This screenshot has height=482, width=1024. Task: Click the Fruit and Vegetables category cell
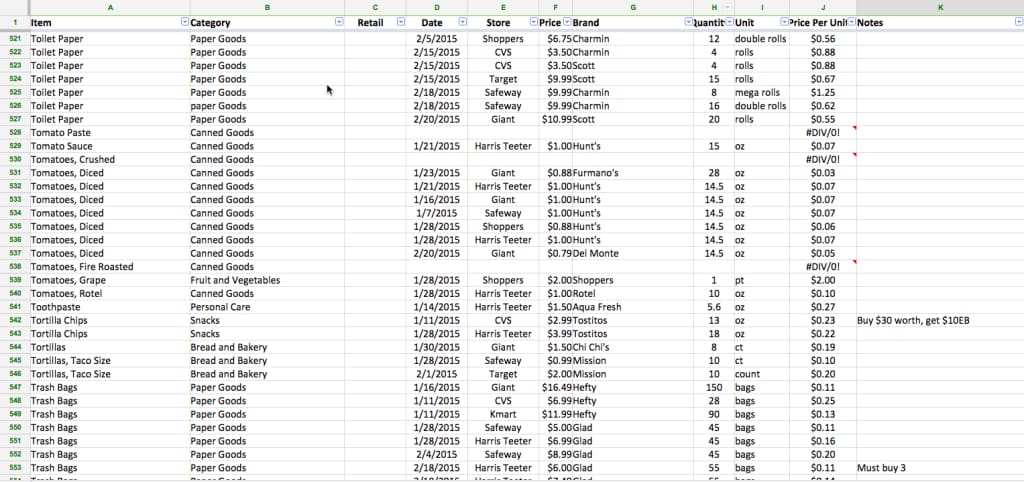point(267,280)
